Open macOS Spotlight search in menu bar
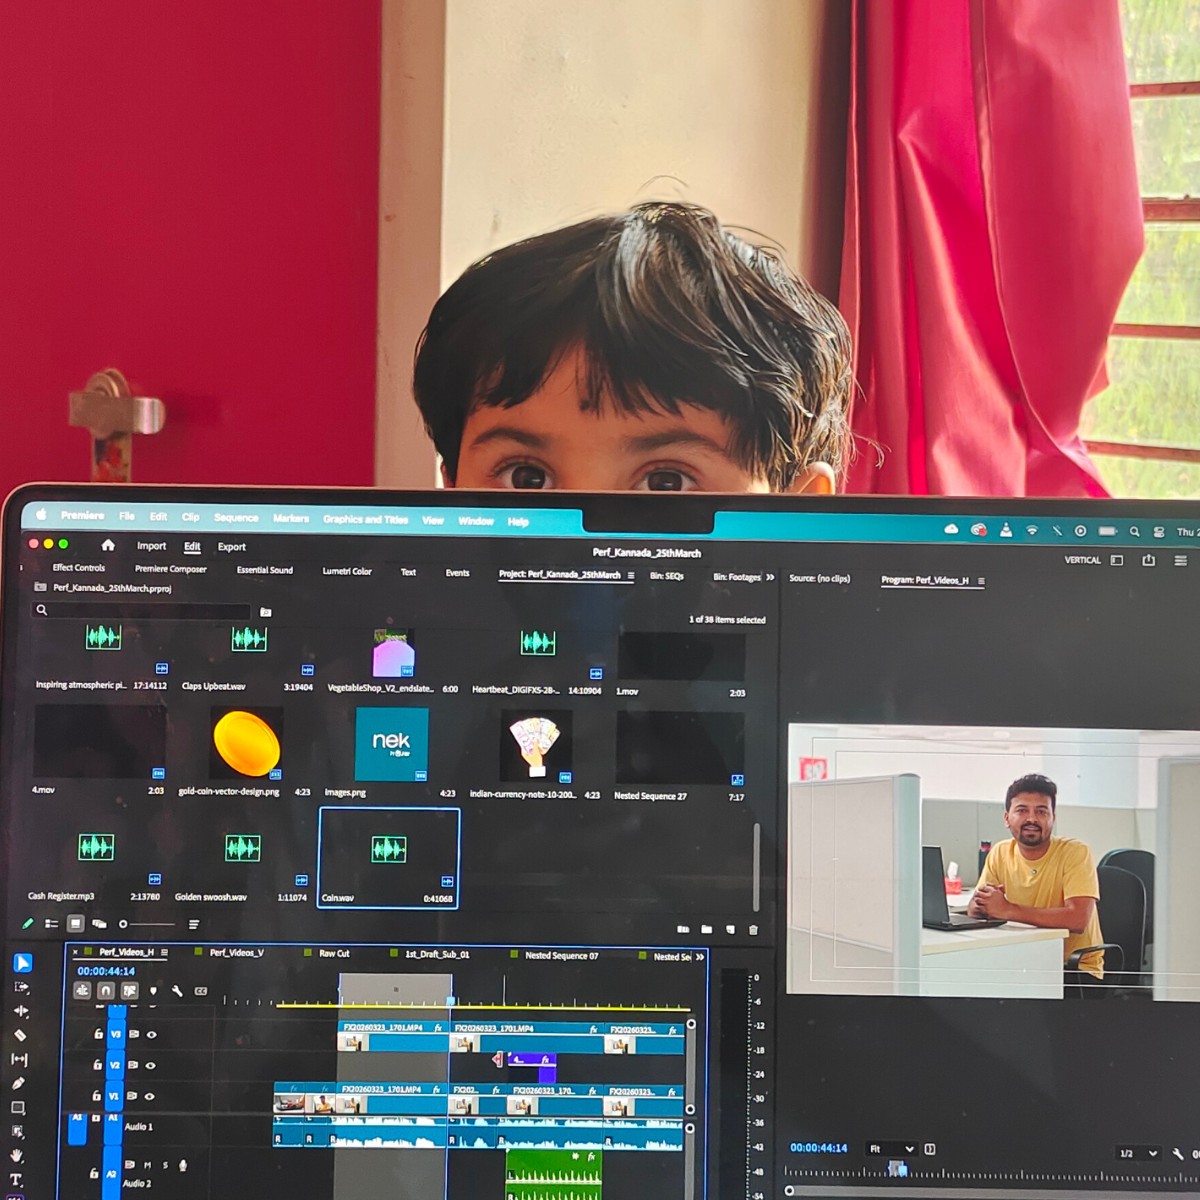The width and height of the screenshot is (1200, 1200). 1134,531
